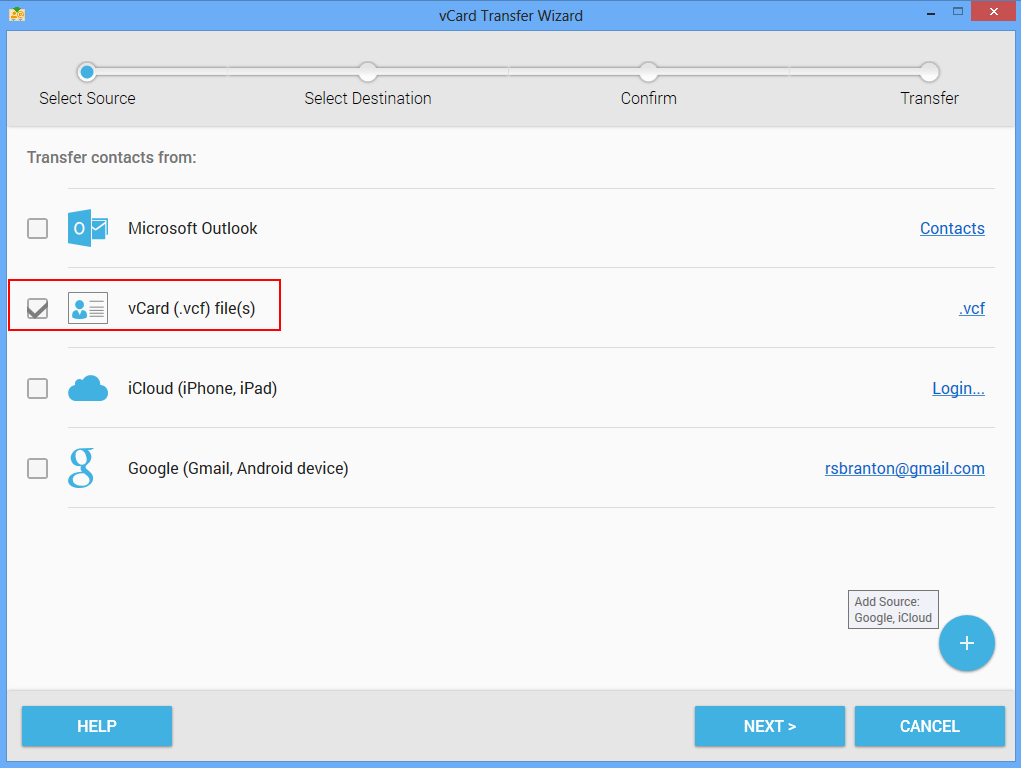Click the iCloud cloud icon
The height and width of the screenshot is (768, 1021).
(x=87, y=388)
